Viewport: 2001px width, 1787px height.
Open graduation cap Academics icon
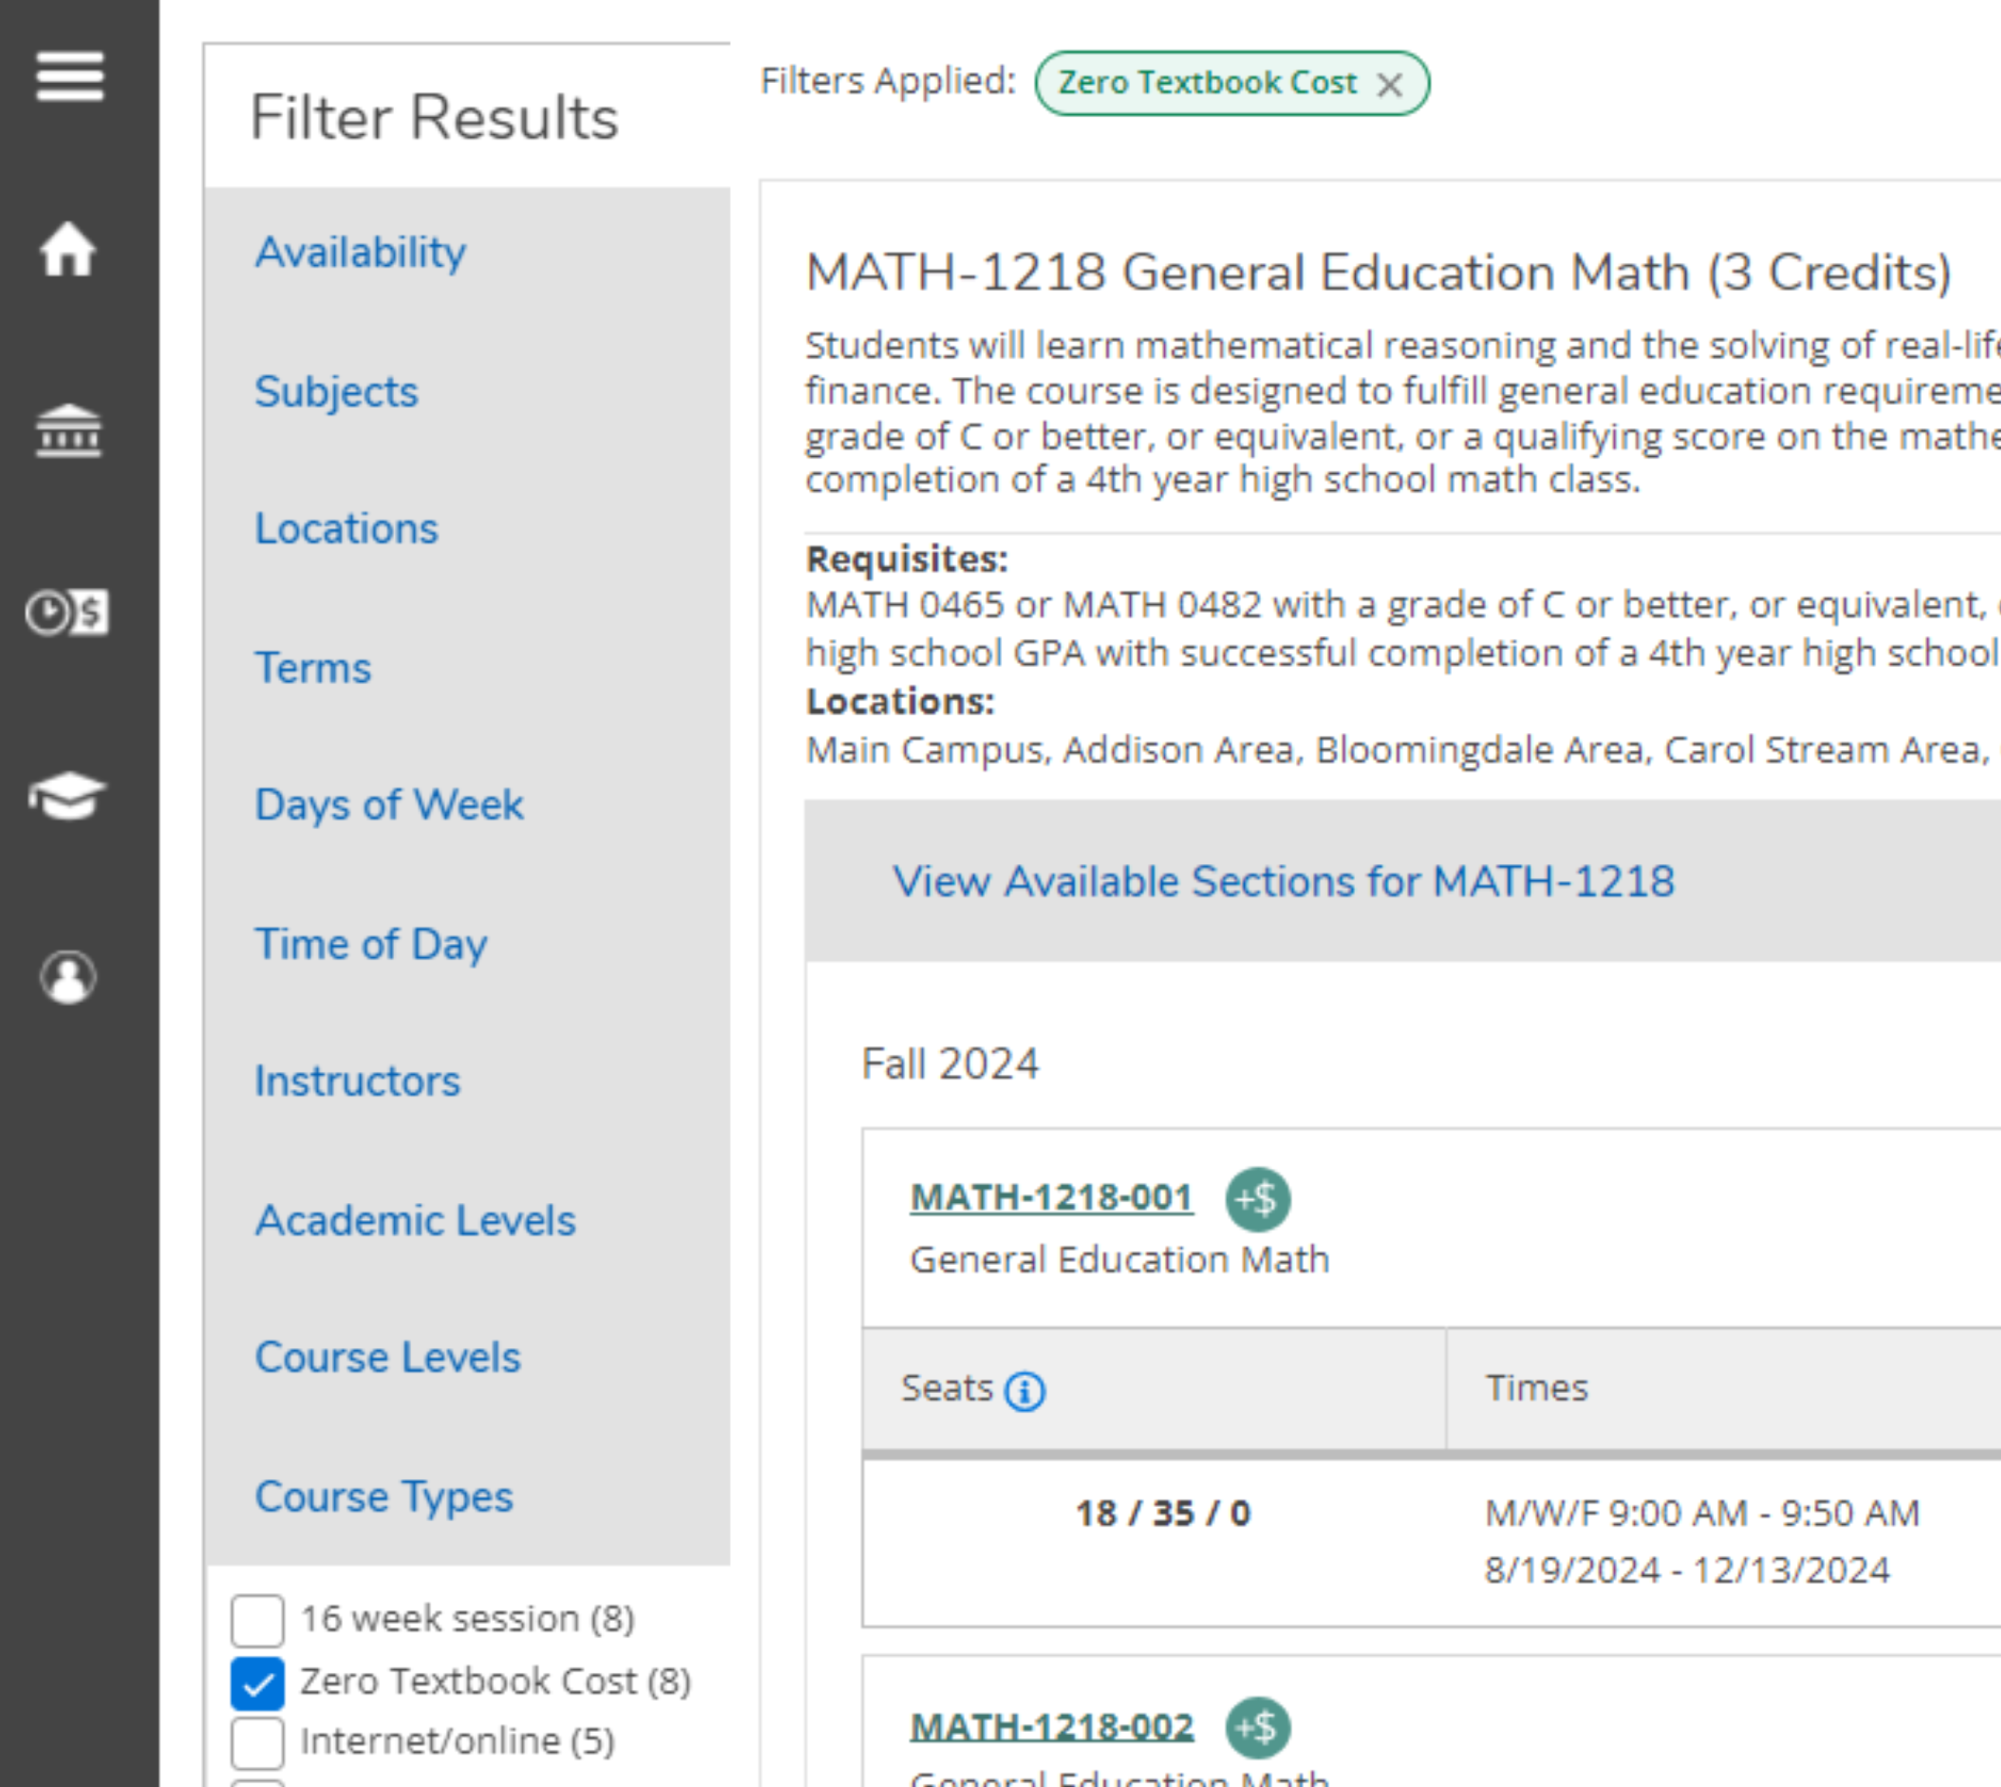tap(67, 796)
